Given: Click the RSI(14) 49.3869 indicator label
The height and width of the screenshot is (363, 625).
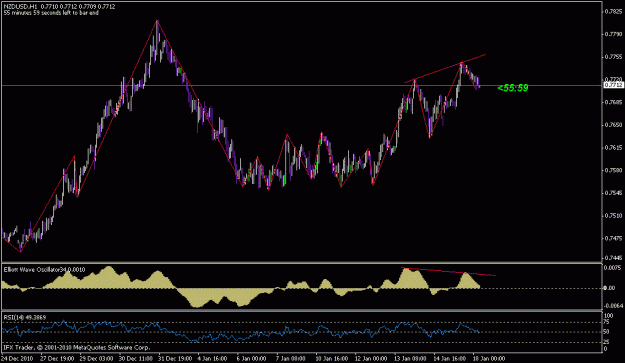Looking at the screenshot, I should pos(25,318).
